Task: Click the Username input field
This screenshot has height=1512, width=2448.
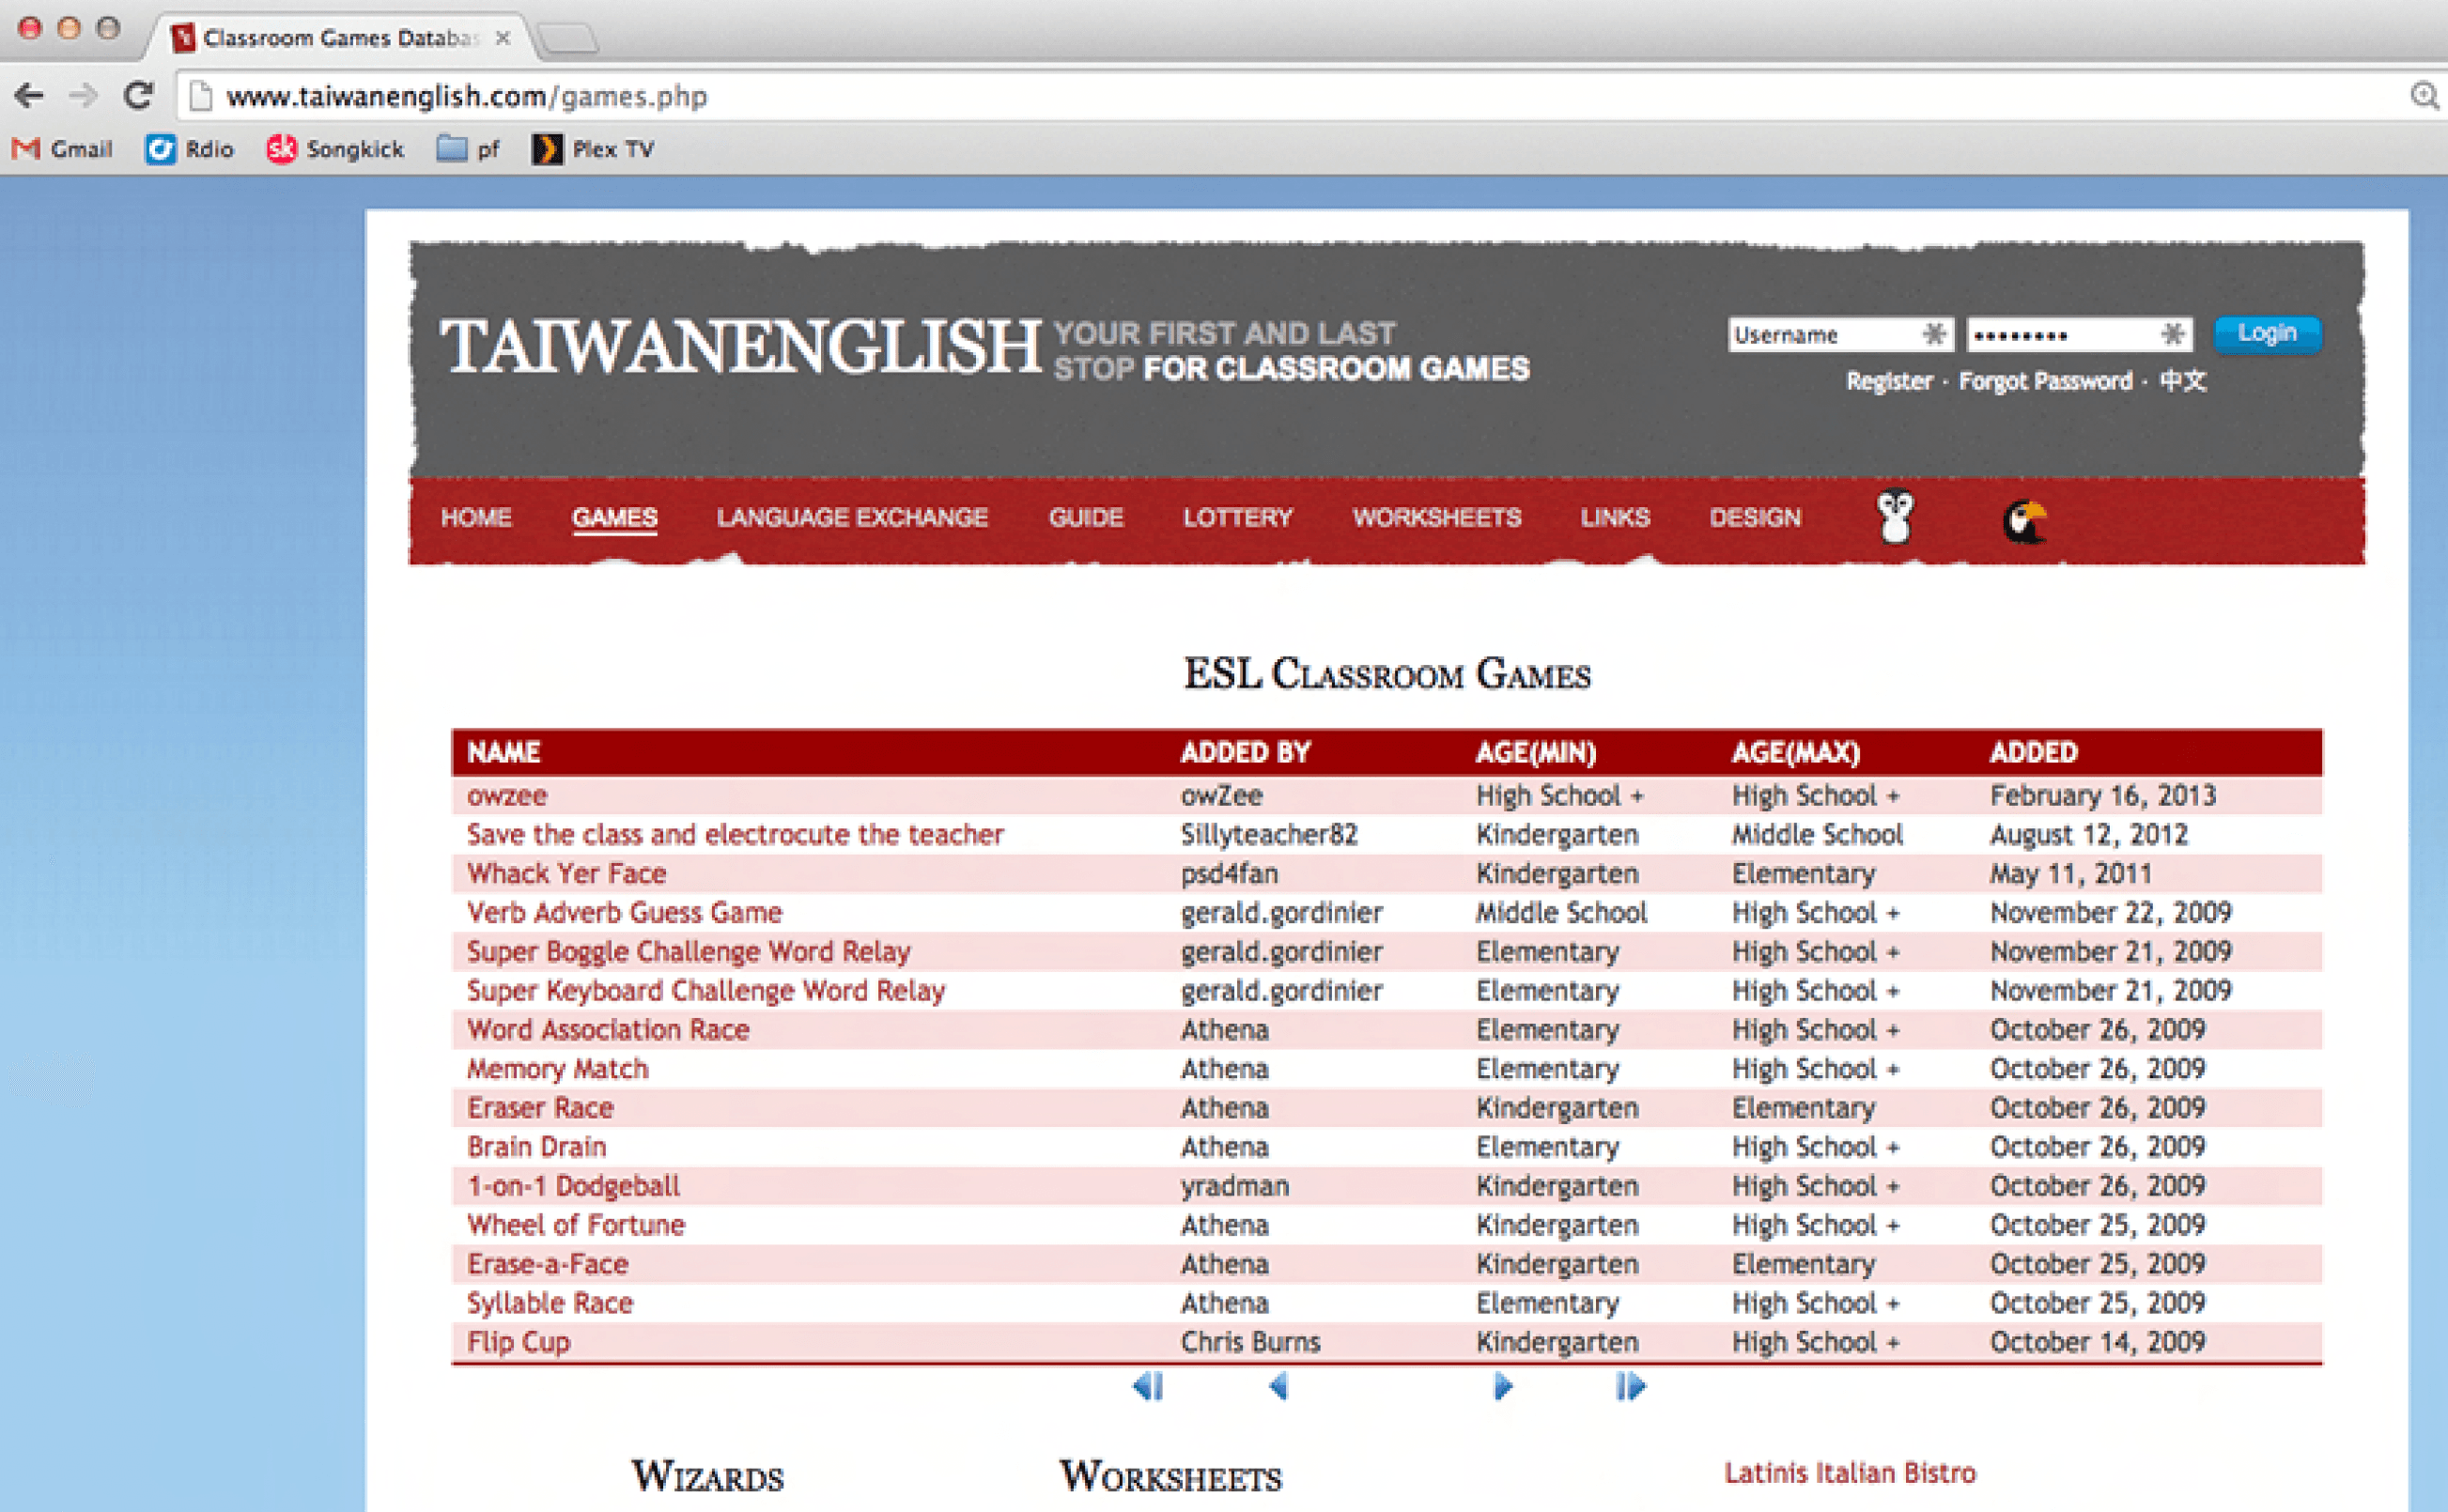Action: tap(1824, 335)
